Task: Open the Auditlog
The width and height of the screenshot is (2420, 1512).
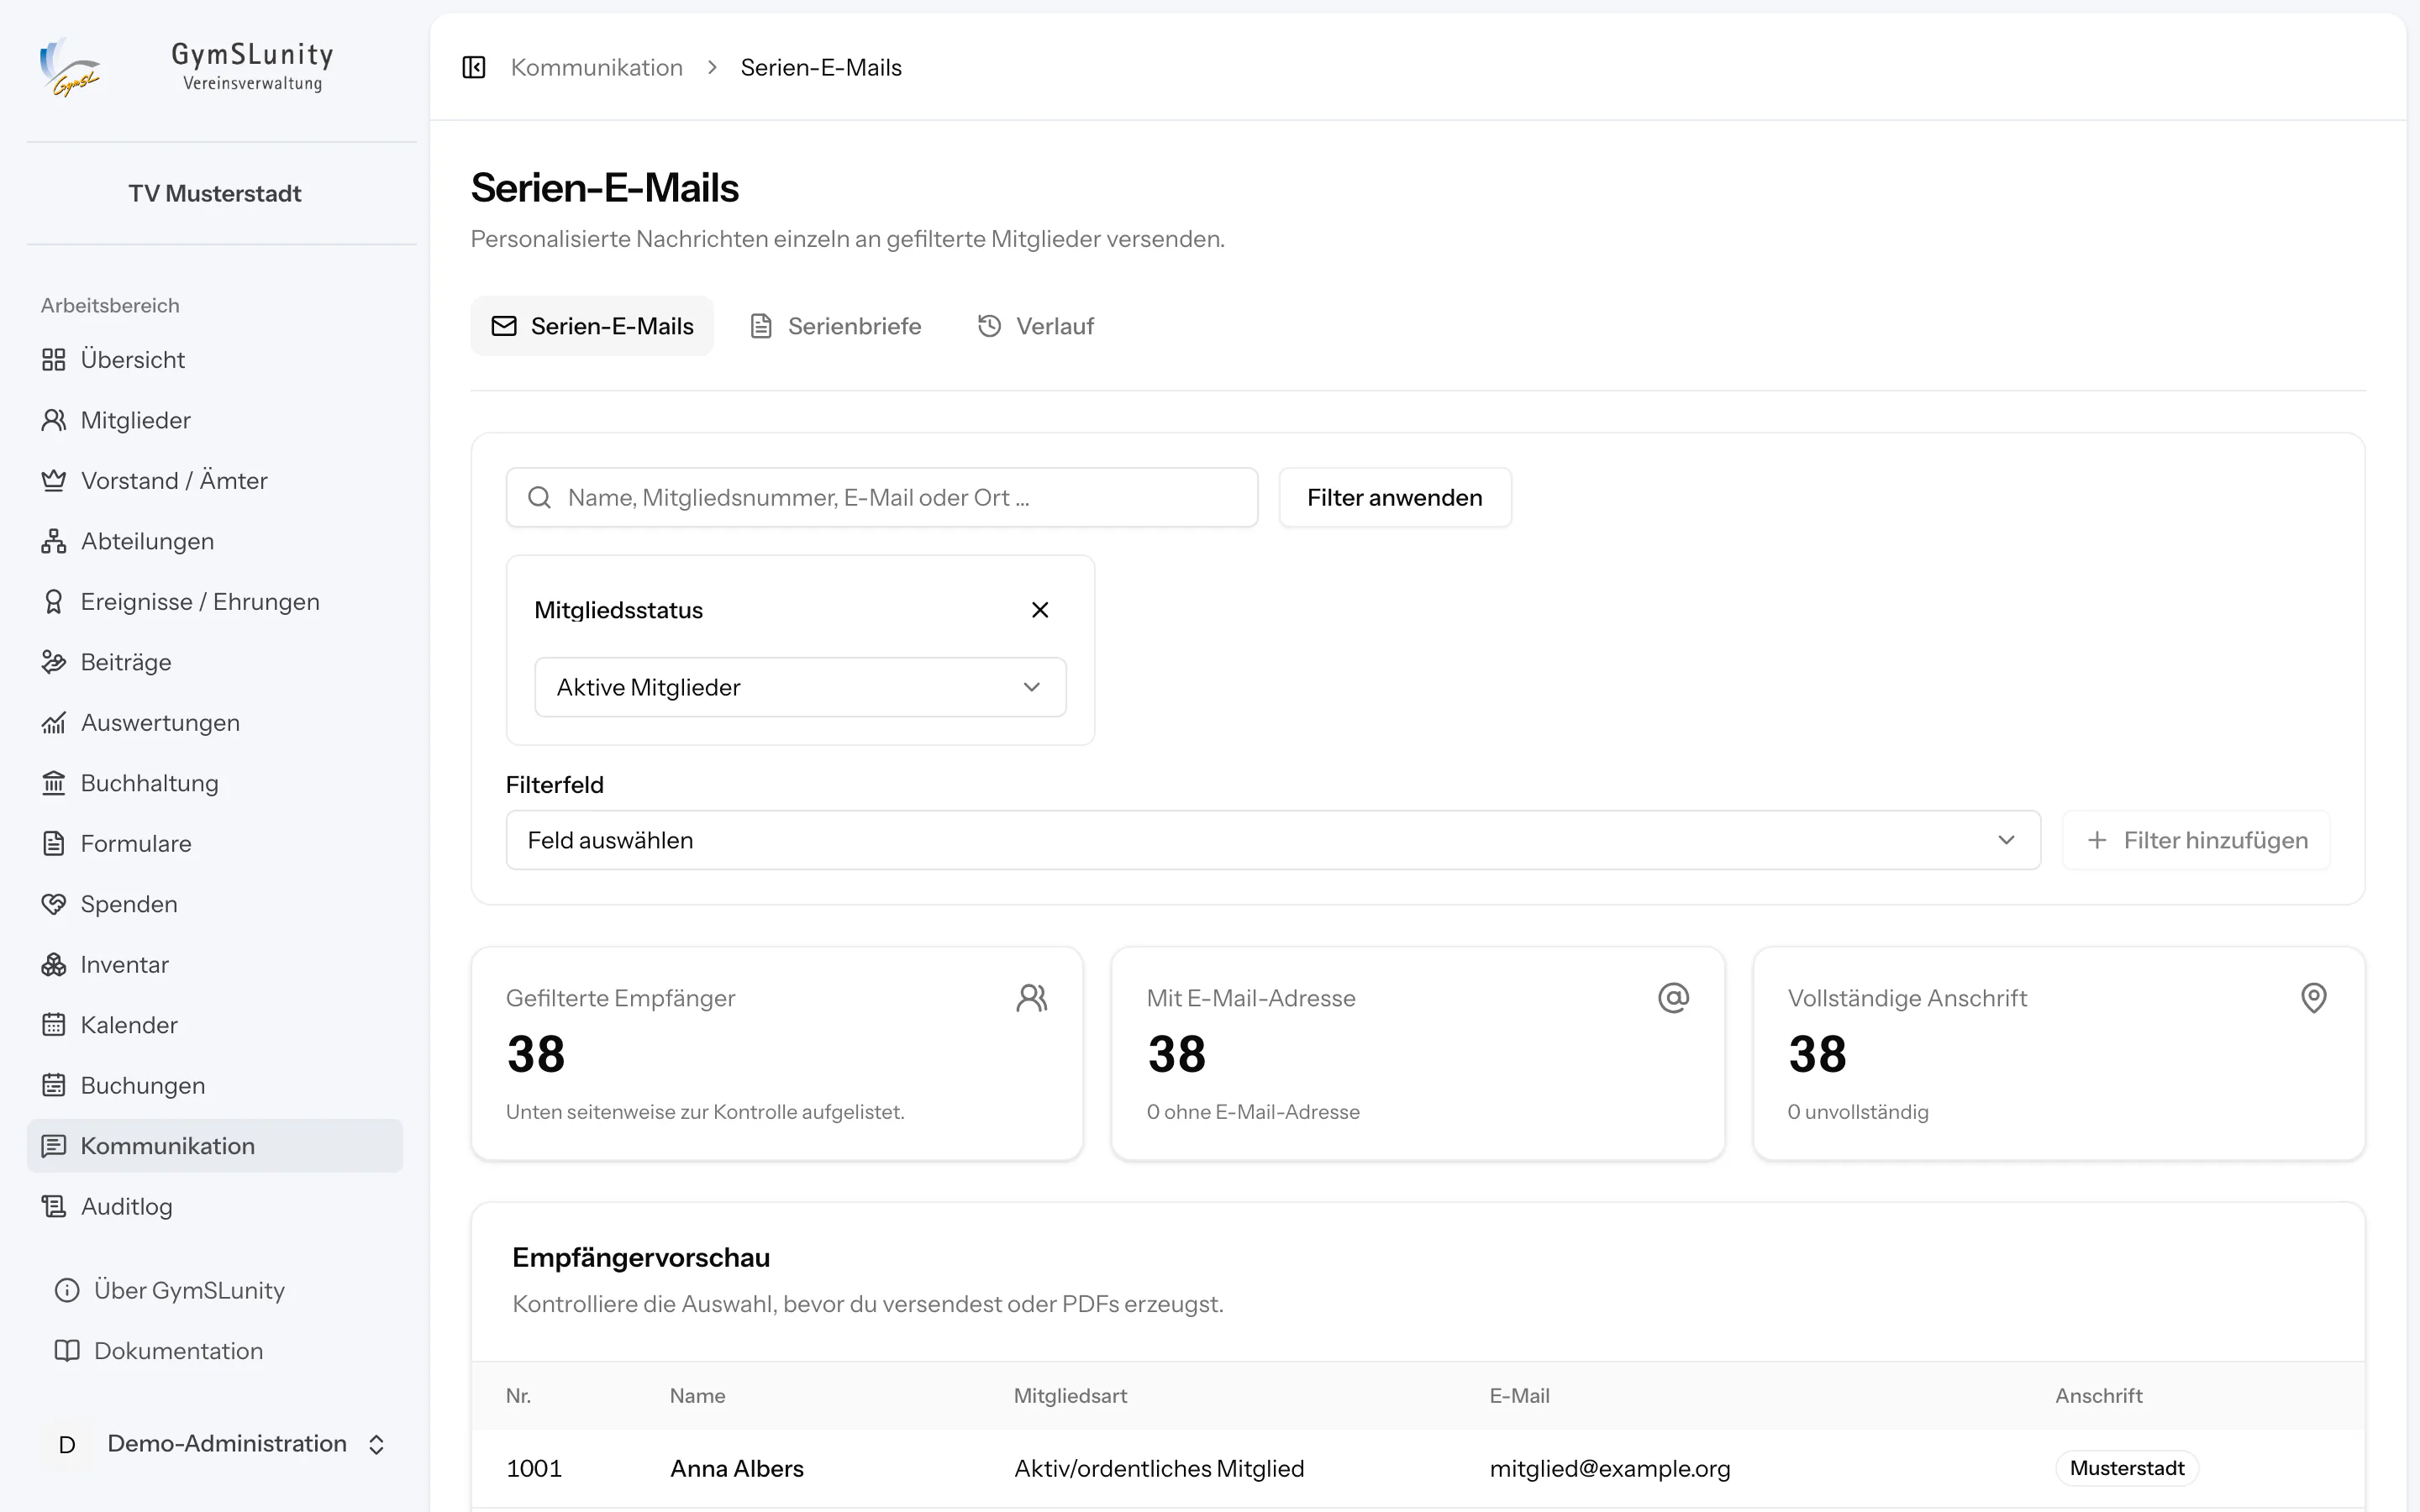Action: [215, 1207]
